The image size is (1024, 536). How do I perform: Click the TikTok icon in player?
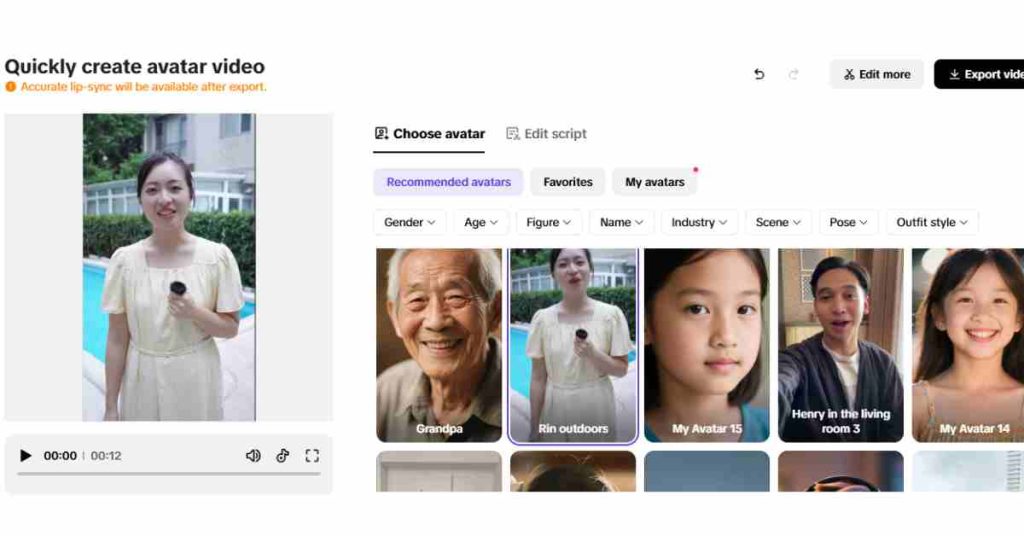(x=283, y=456)
